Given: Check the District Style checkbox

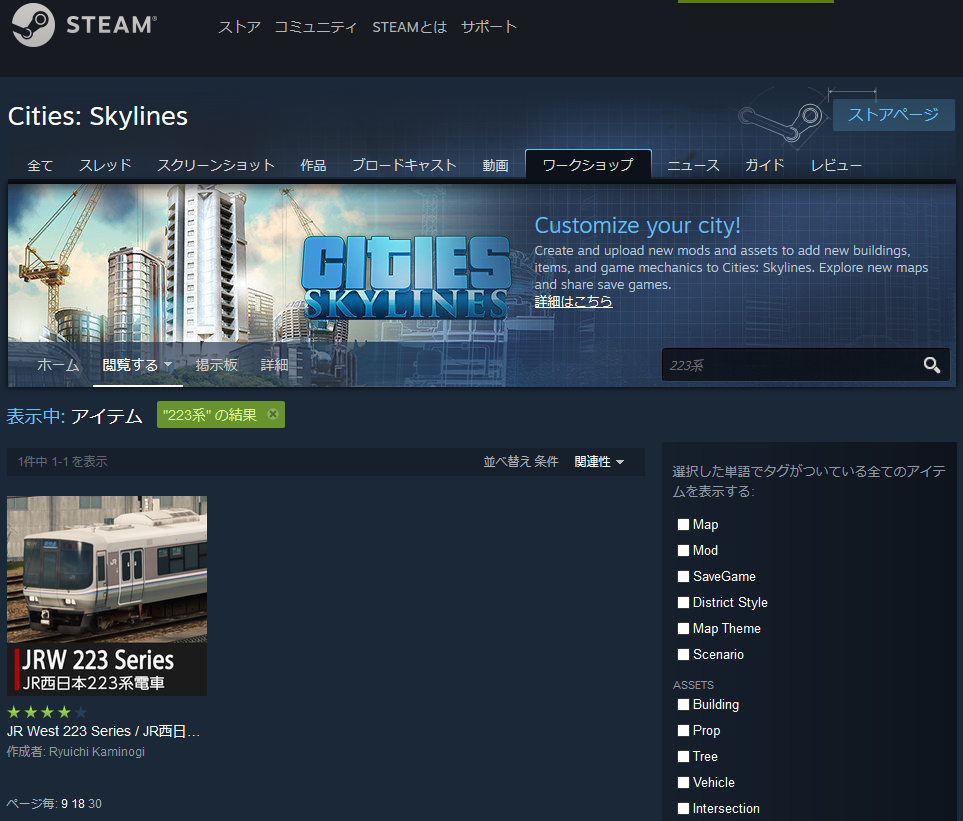Looking at the screenshot, I should (x=683, y=602).
